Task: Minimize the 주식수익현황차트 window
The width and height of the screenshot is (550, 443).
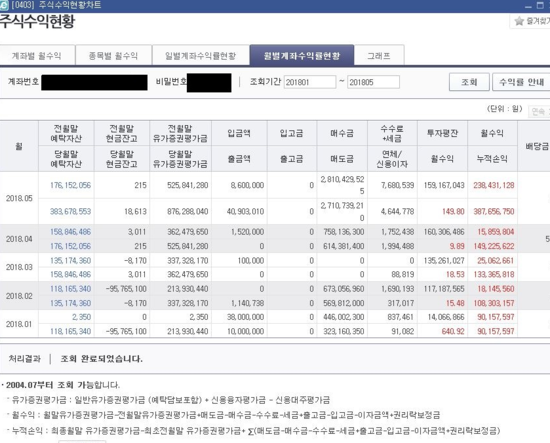Action: pyautogui.click(x=528, y=6)
